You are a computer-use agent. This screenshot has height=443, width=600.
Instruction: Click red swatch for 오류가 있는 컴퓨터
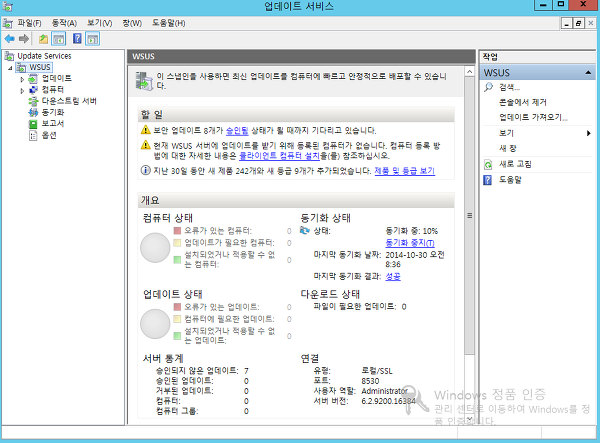coord(177,231)
